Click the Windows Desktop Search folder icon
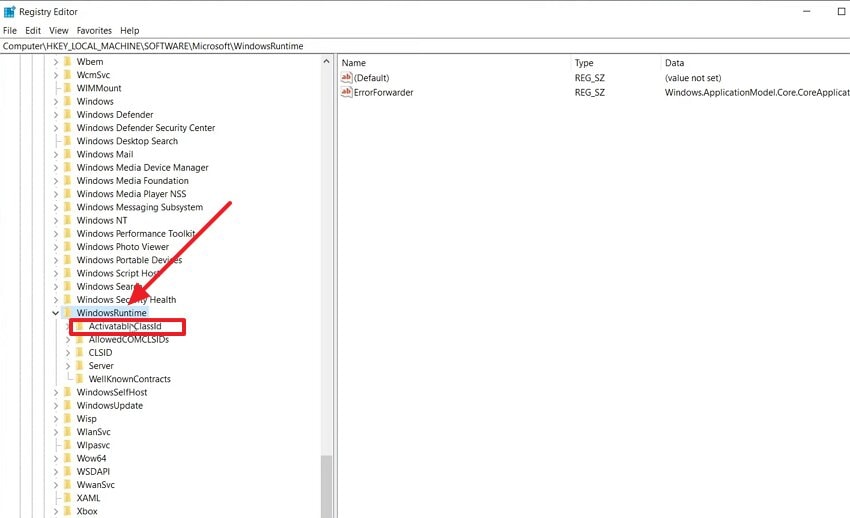Screen dimensions: 850x518 coord(68,141)
